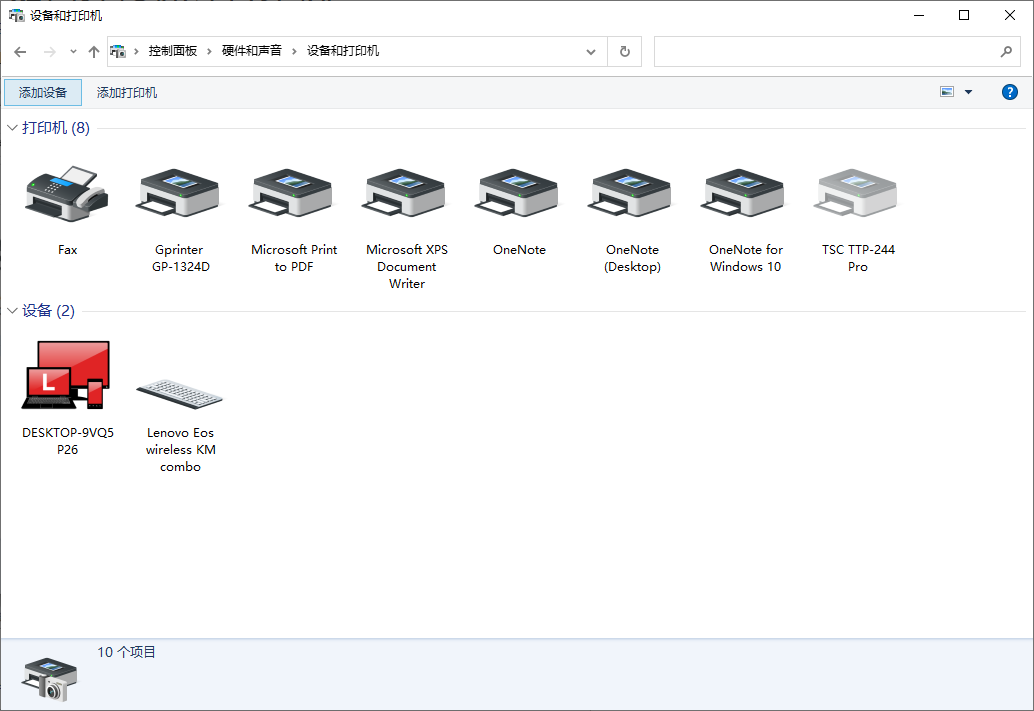
Task: Select the Fax printer icon
Action: [x=67, y=193]
